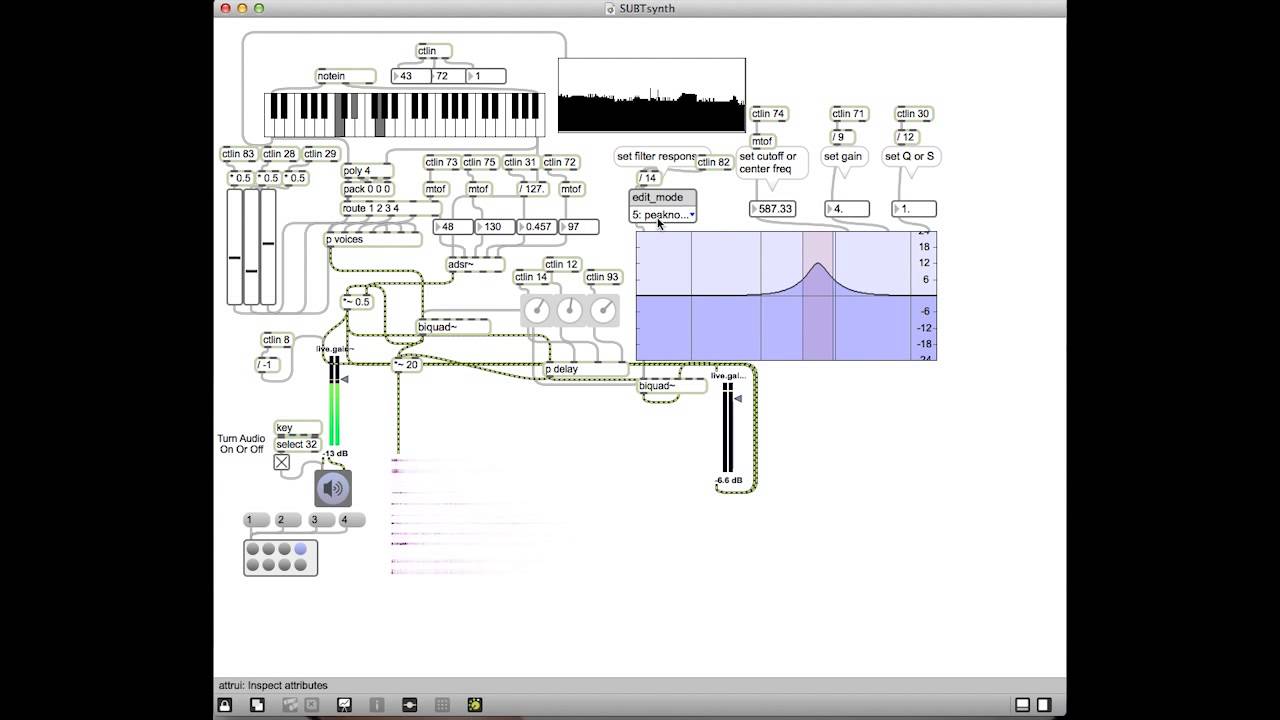
Task: Select the 'set Q or S' message box
Action: tap(910, 157)
